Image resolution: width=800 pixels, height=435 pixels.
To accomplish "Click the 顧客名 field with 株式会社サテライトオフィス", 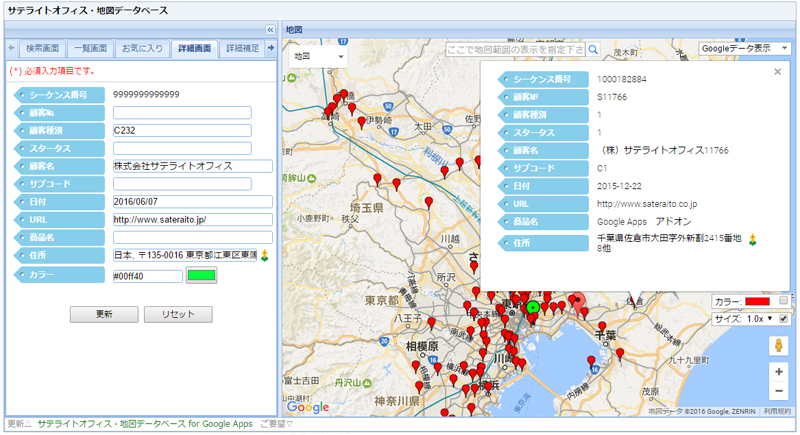I will (193, 166).
